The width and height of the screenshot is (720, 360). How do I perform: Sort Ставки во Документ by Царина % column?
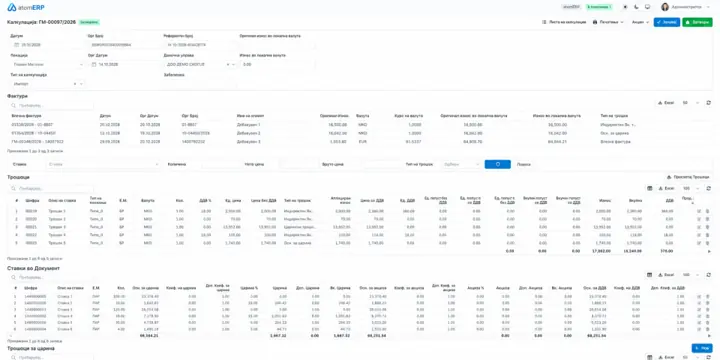(x=249, y=288)
